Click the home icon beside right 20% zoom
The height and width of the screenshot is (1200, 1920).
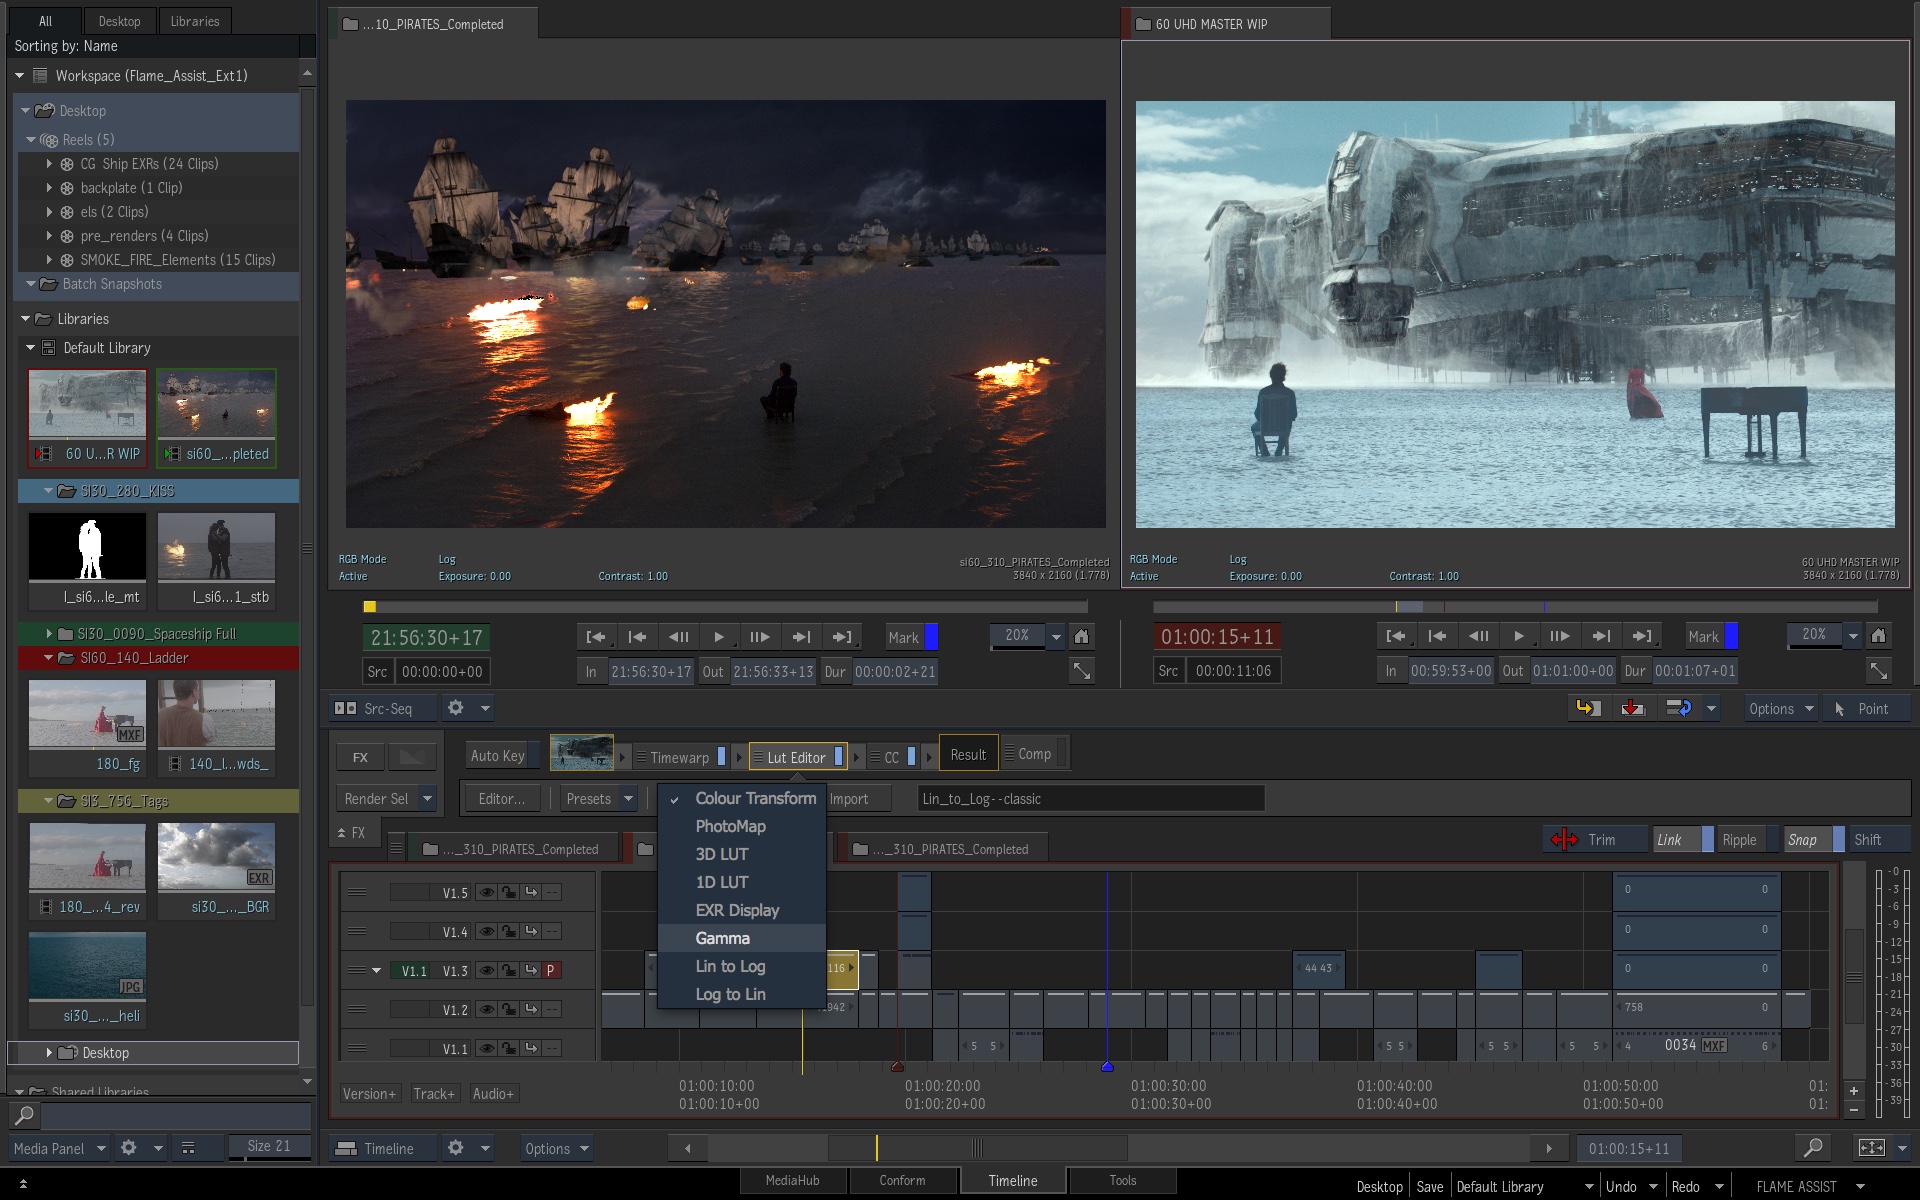(1878, 636)
